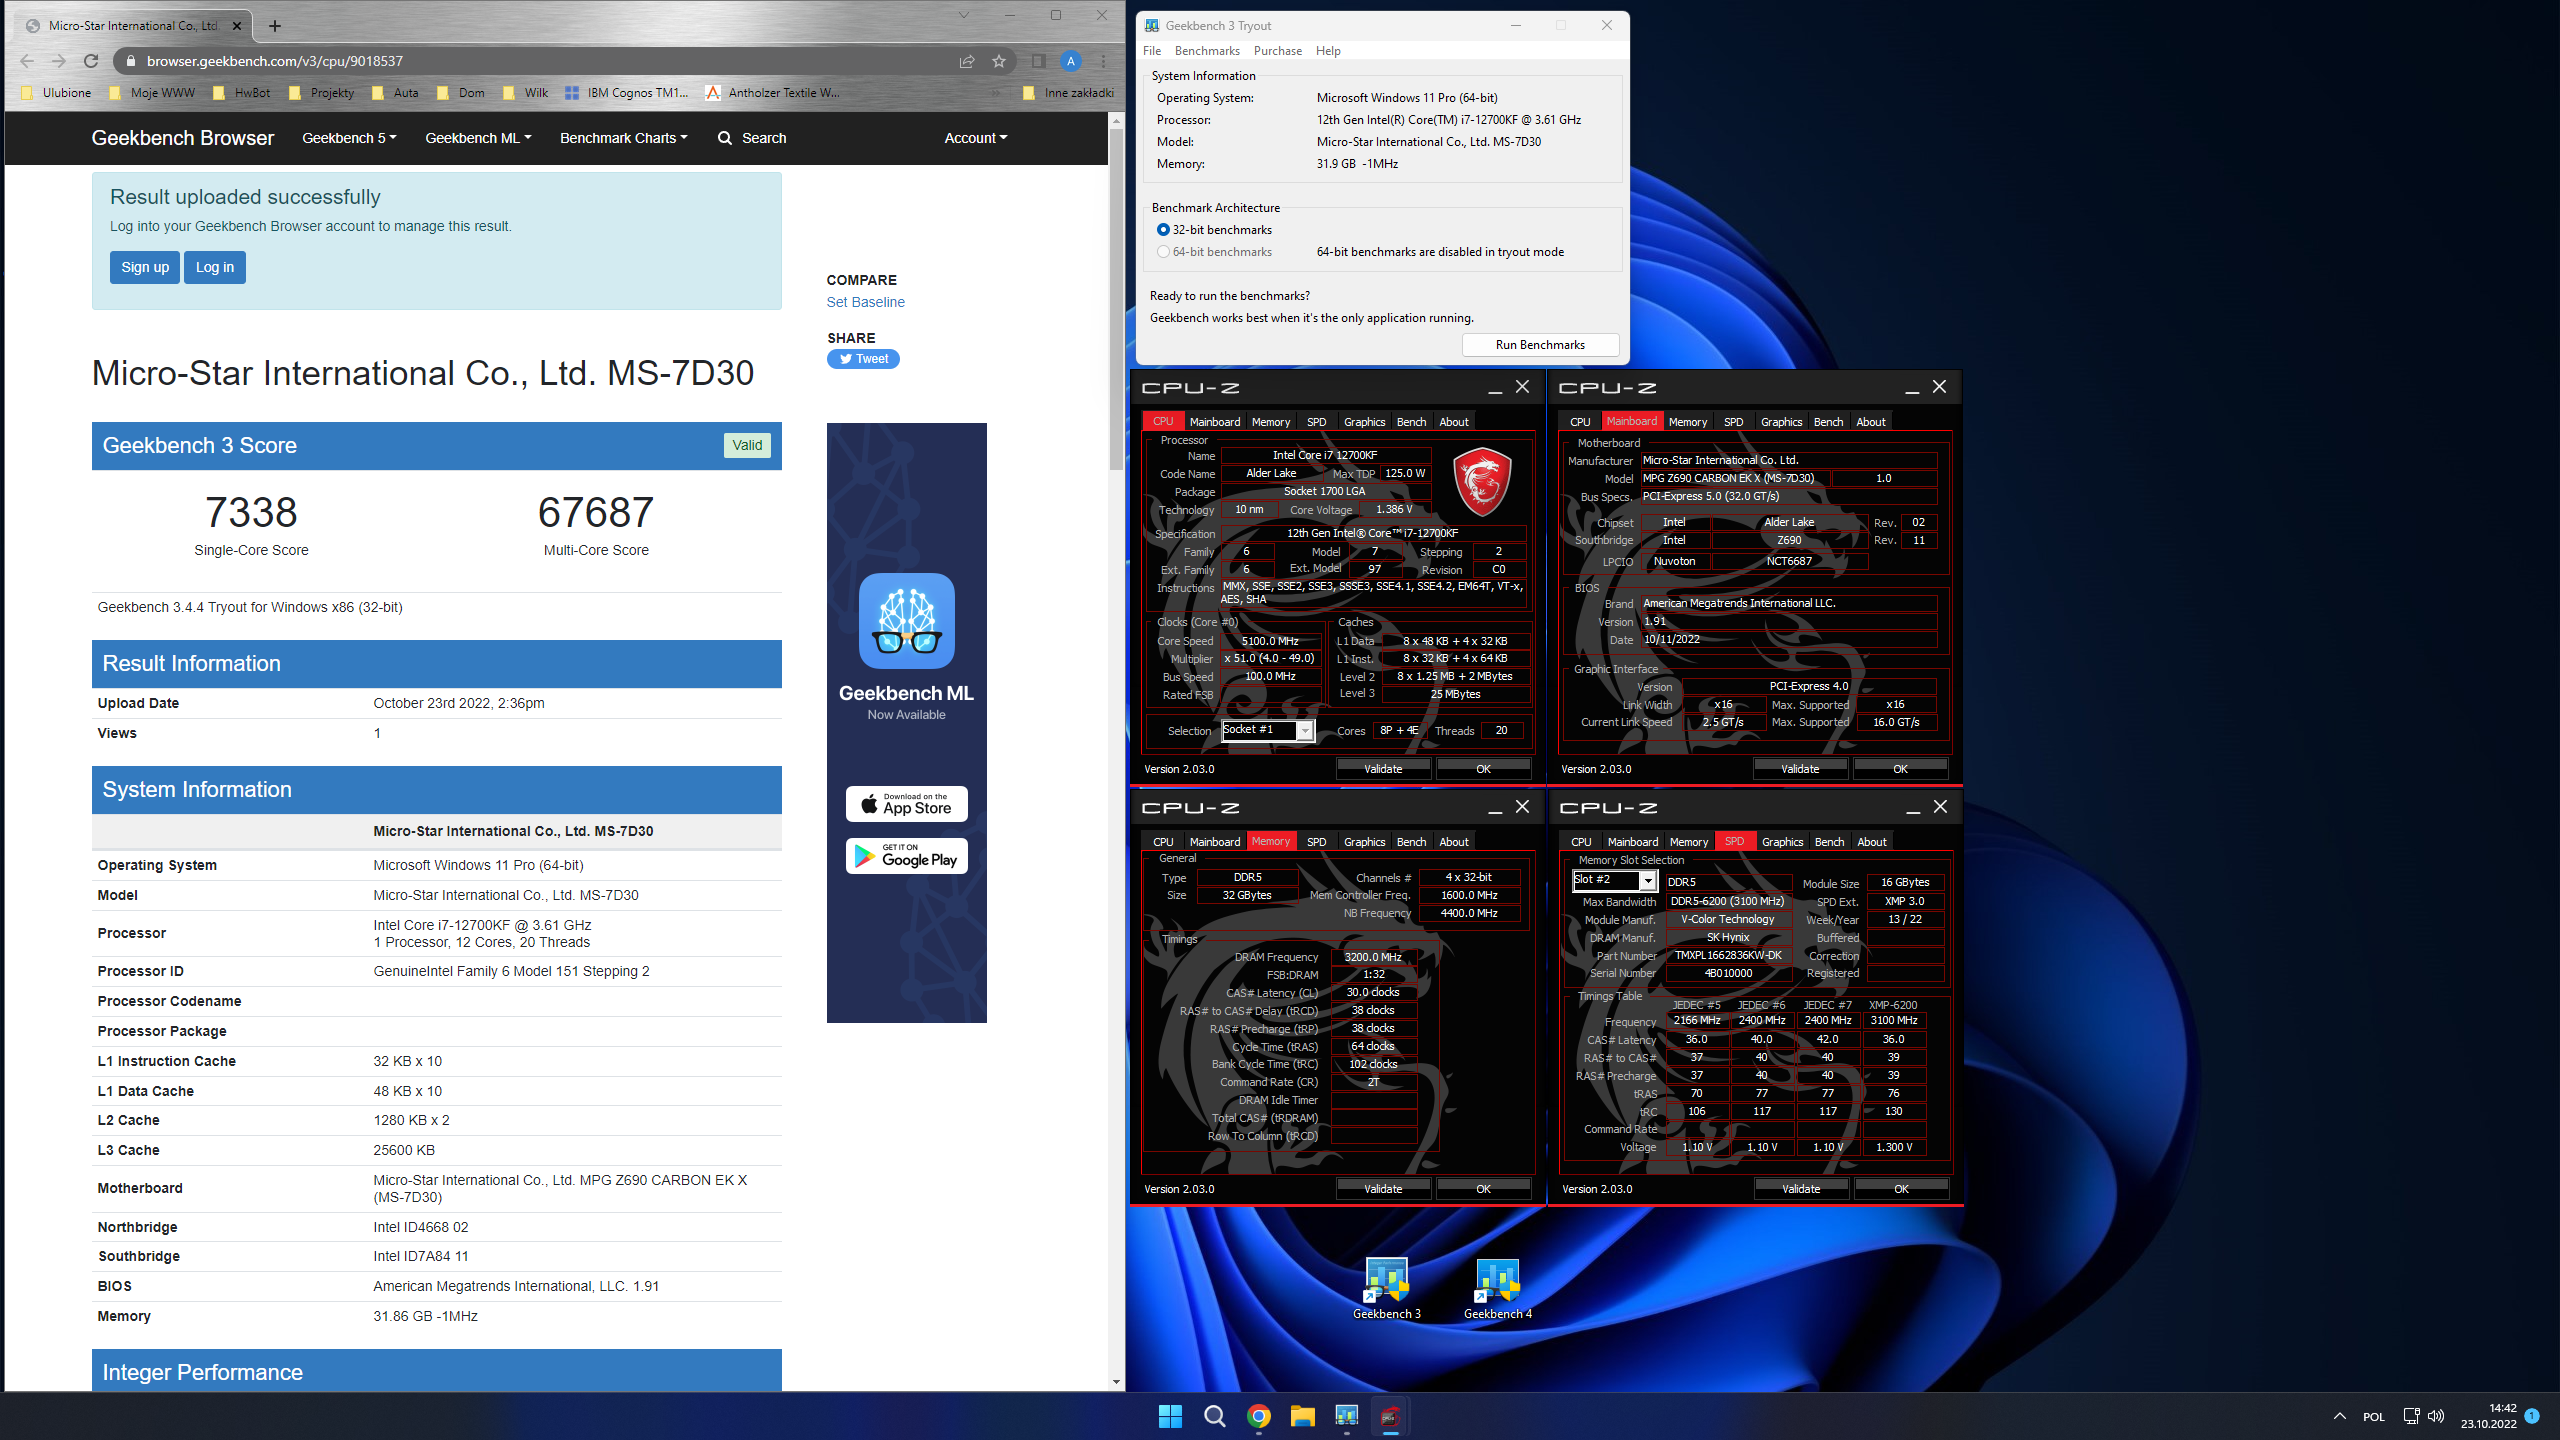This screenshot has height=1440, width=2560.
Task: Click the browser forward arrow
Action: click(x=58, y=61)
